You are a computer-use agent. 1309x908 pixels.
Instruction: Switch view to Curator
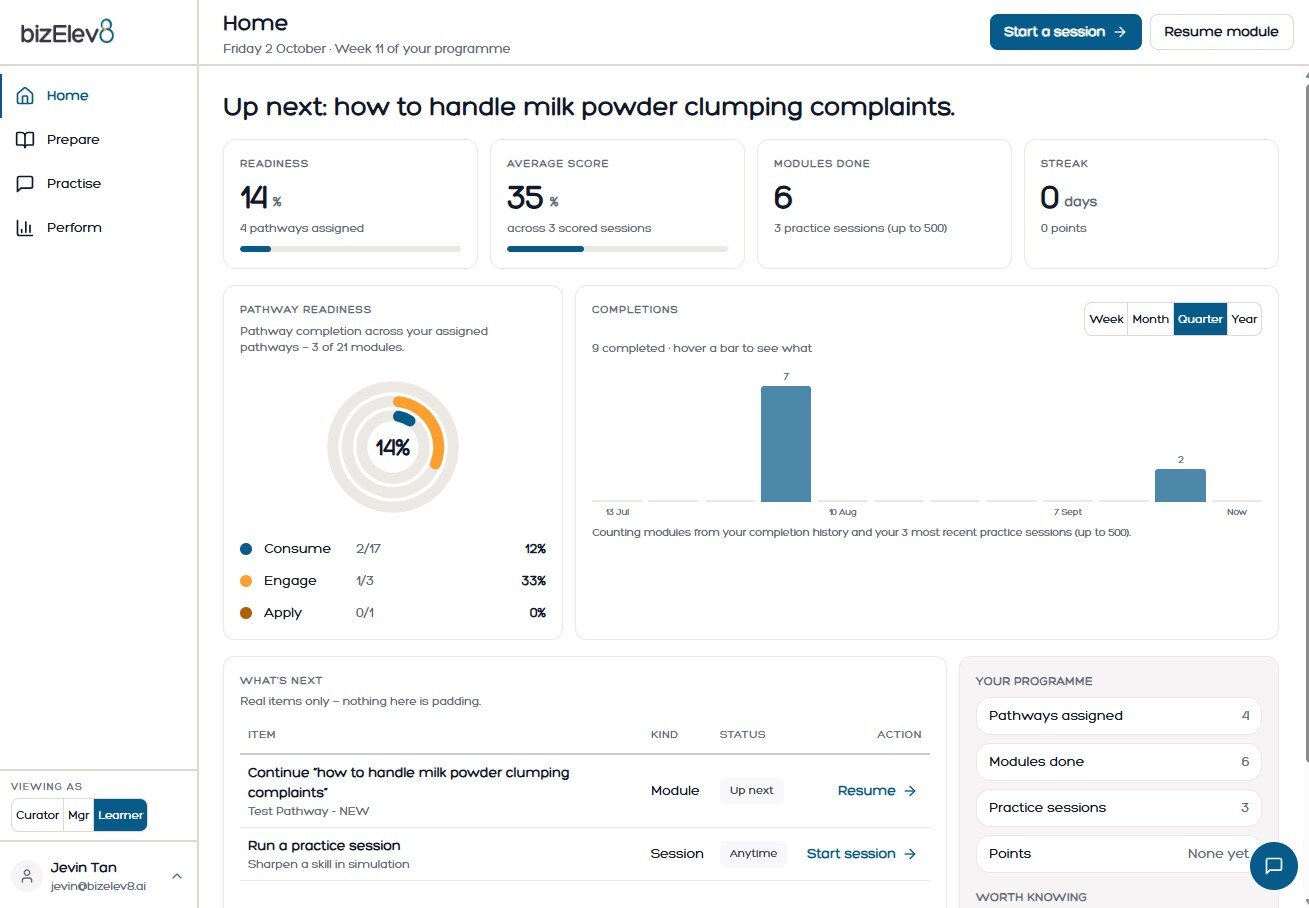coord(37,815)
